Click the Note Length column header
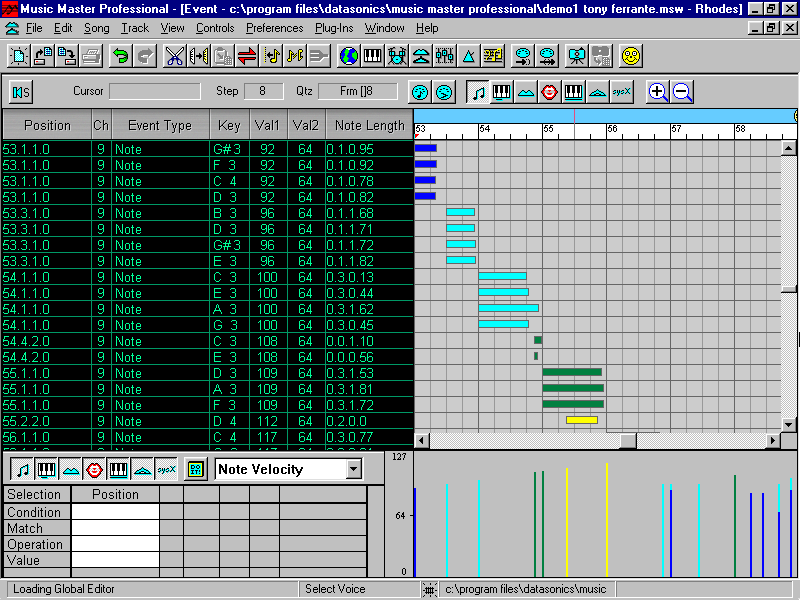 pos(369,125)
